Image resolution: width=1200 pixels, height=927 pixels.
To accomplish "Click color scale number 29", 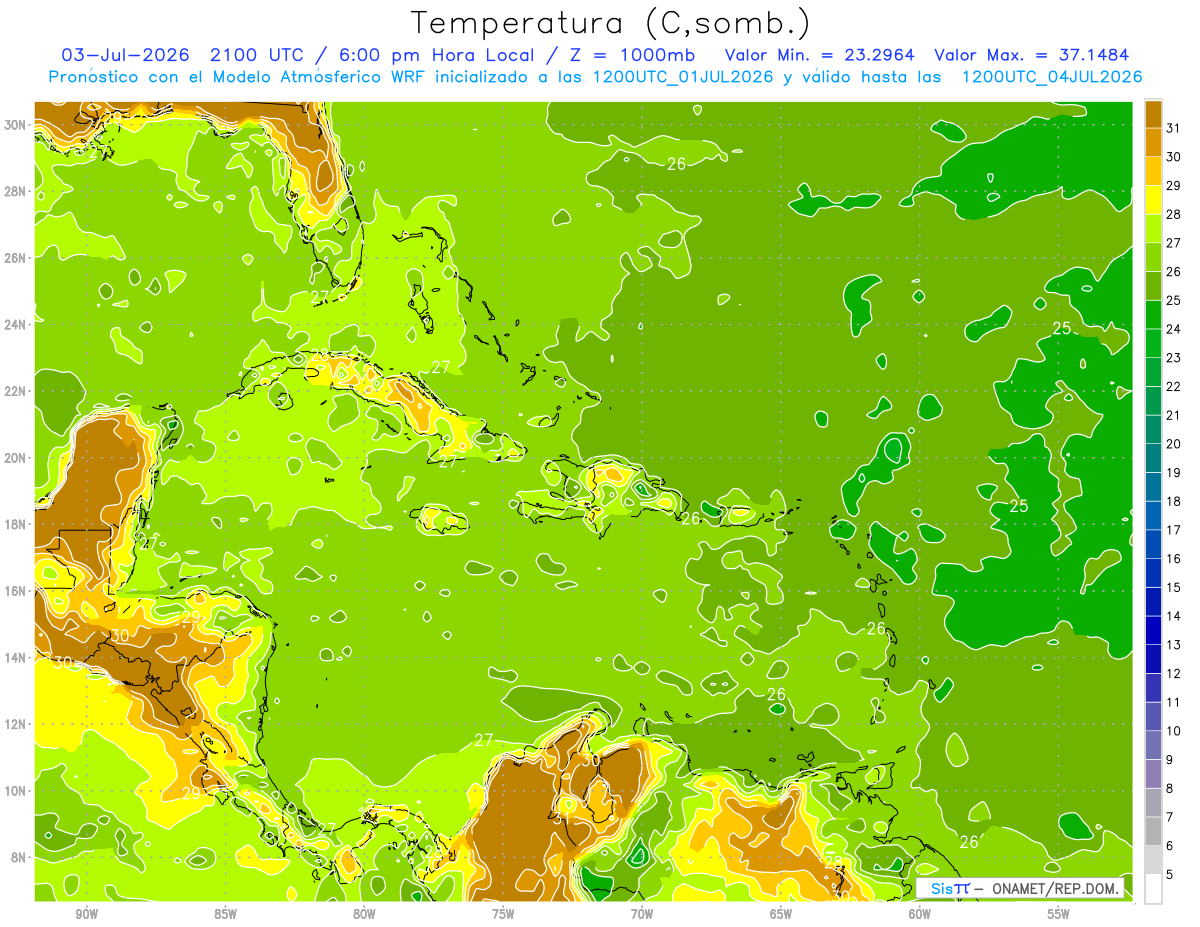I will (x=1174, y=185).
